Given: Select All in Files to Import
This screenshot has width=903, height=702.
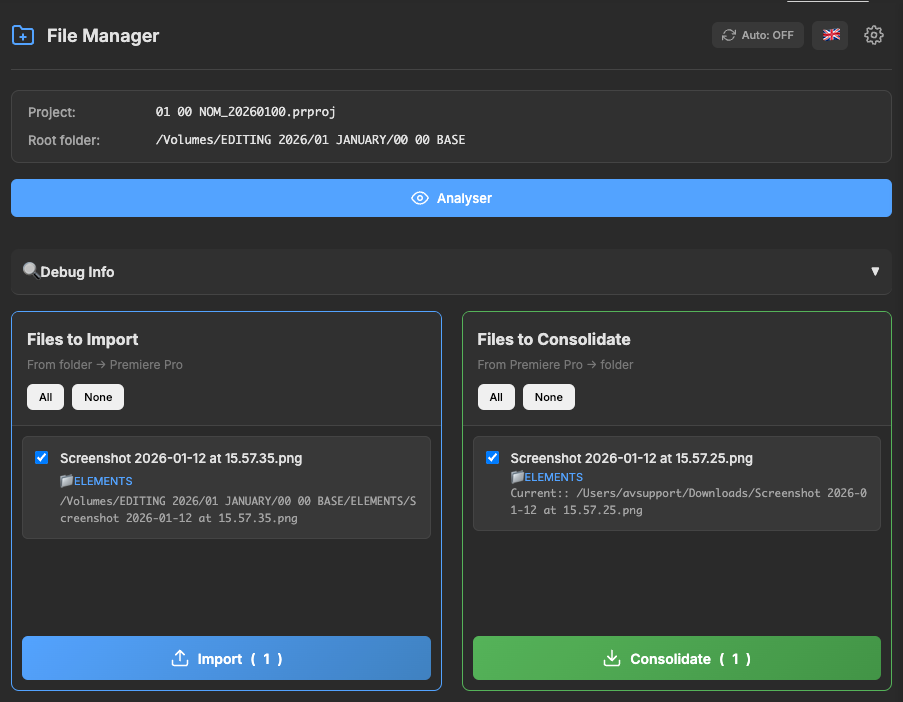Looking at the screenshot, I should click(x=46, y=397).
